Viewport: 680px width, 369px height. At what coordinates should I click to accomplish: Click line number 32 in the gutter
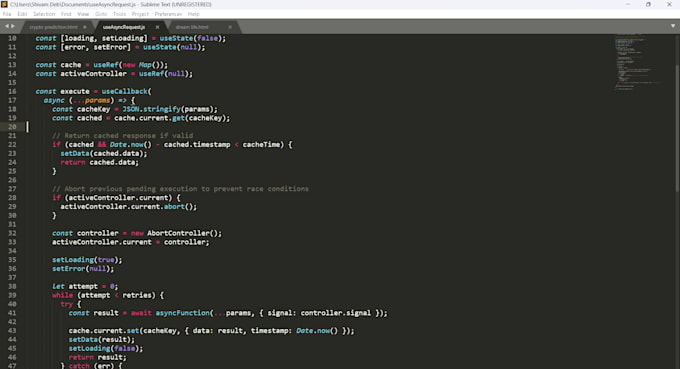pos(12,233)
